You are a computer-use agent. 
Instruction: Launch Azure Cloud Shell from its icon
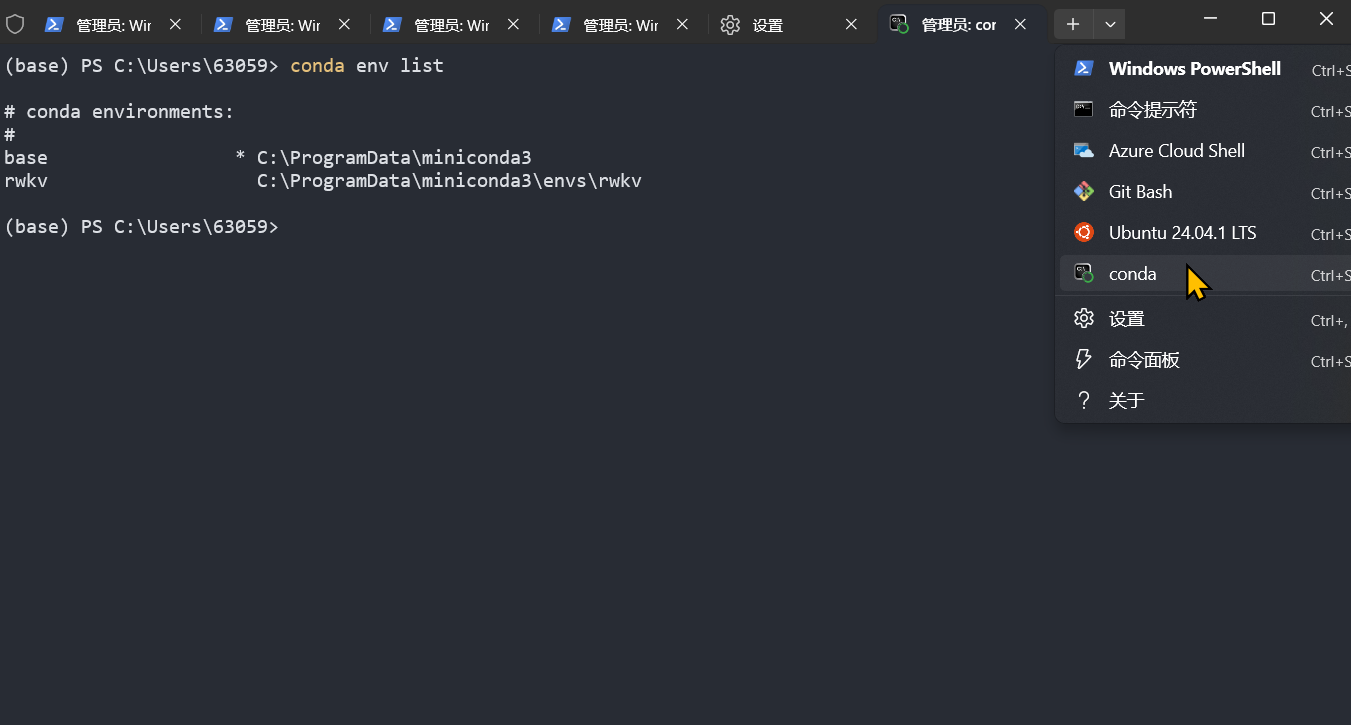pyautogui.click(x=1083, y=151)
